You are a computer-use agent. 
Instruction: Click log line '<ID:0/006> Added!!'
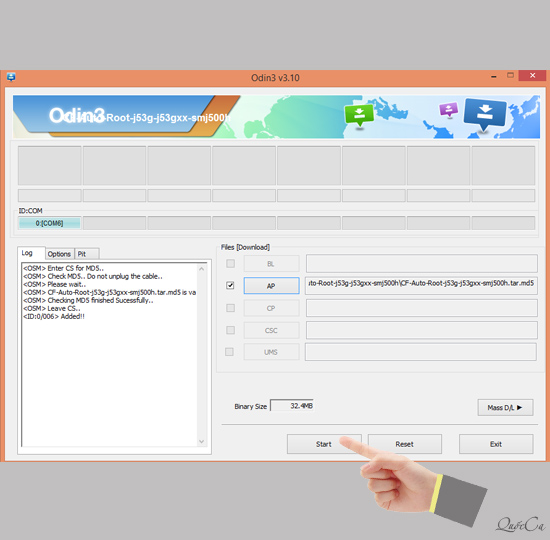pos(54,316)
